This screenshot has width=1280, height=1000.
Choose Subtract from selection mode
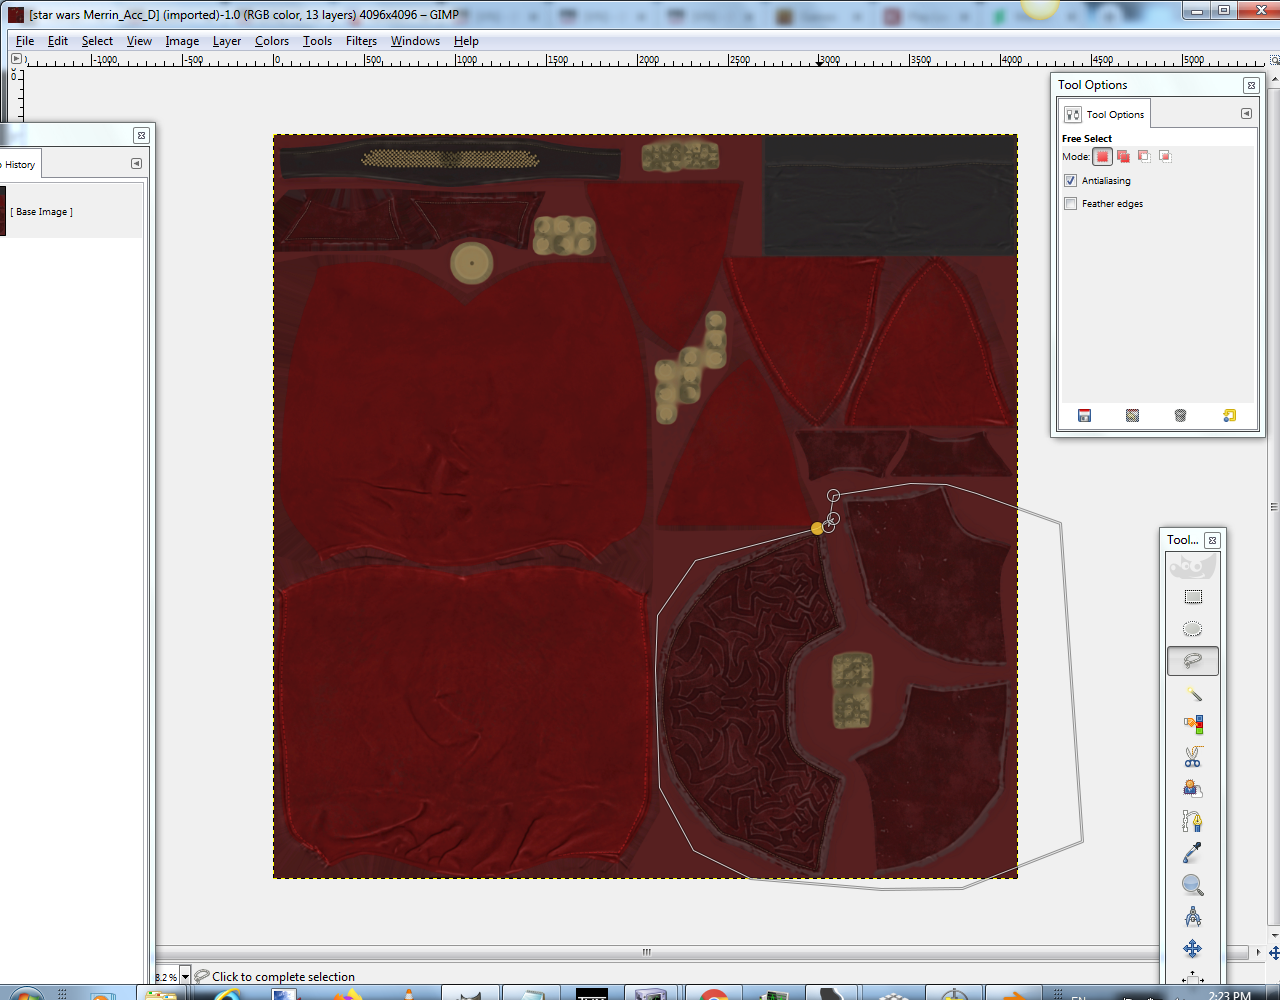pyautogui.click(x=1144, y=156)
